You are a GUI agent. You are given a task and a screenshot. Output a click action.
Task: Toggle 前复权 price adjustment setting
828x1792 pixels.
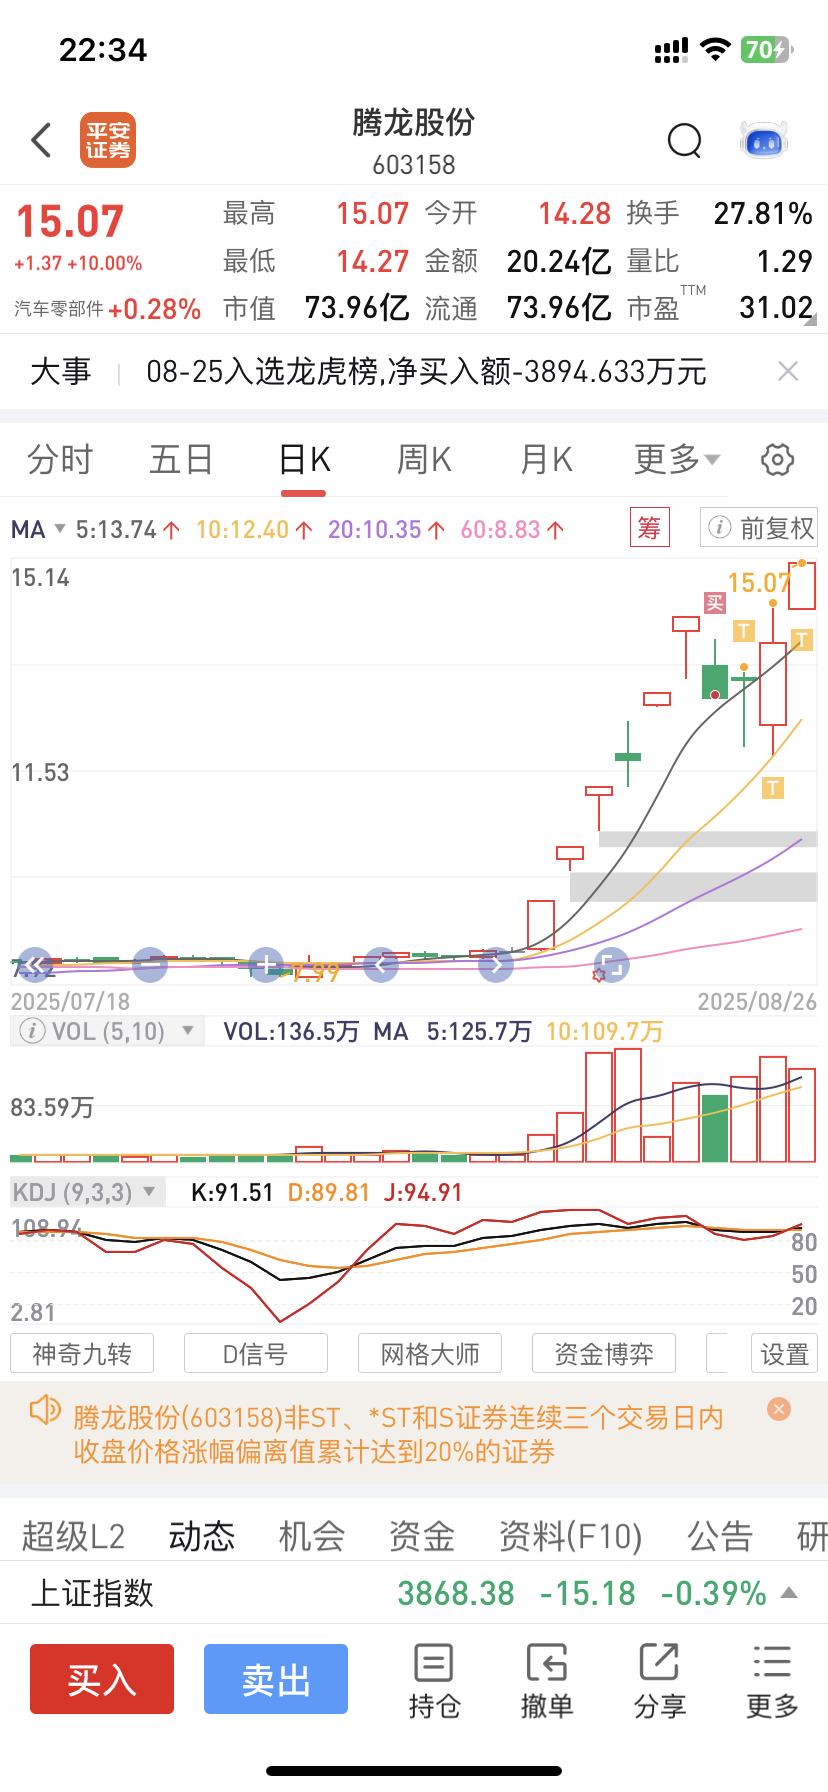coord(759,528)
